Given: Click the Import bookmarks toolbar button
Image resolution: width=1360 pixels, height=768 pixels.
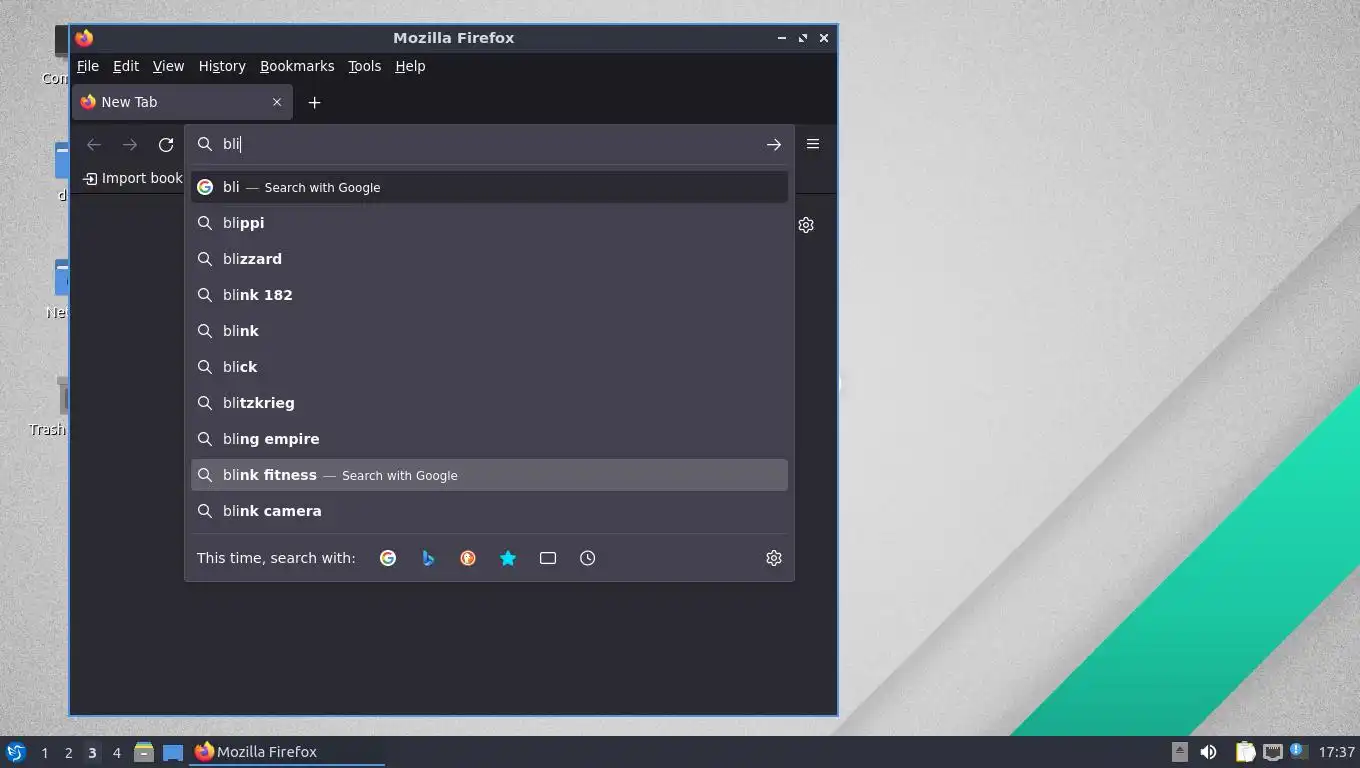Looking at the screenshot, I should [132, 178].
